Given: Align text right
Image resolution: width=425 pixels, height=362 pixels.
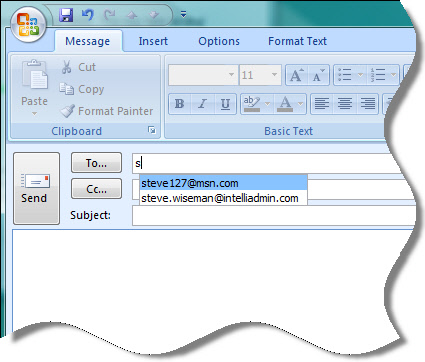Looking at the screenshot, I should pyautogui.click(x=367, y=104).
